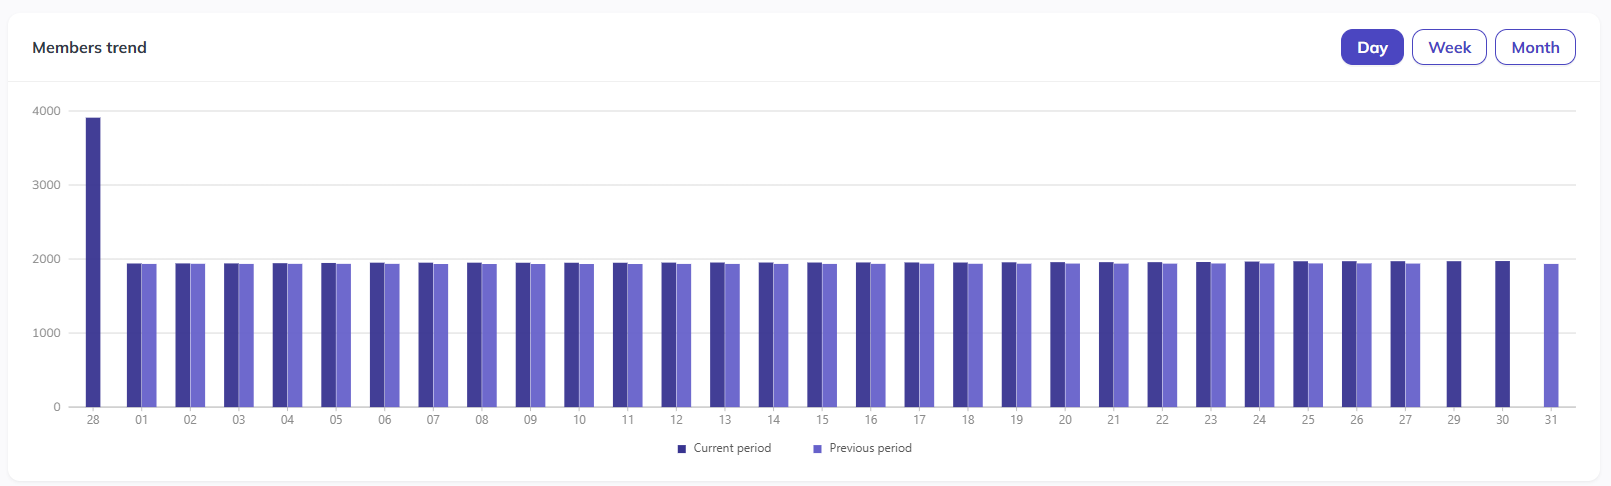The height and width of the screenshot is (486, 1611).
Task: Toggle Previous period legend entry
Action: [x=862, y=448]
